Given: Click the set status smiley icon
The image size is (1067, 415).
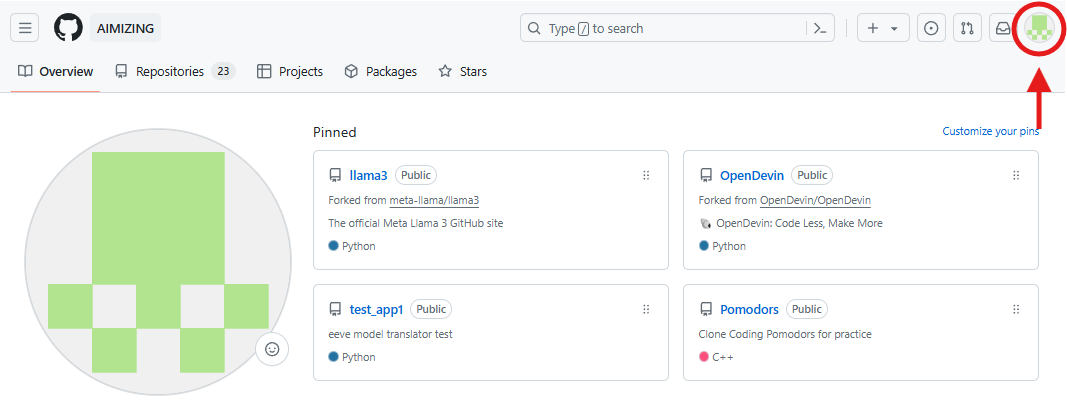Looking at the screenshot, I should (x=272, y=349).
